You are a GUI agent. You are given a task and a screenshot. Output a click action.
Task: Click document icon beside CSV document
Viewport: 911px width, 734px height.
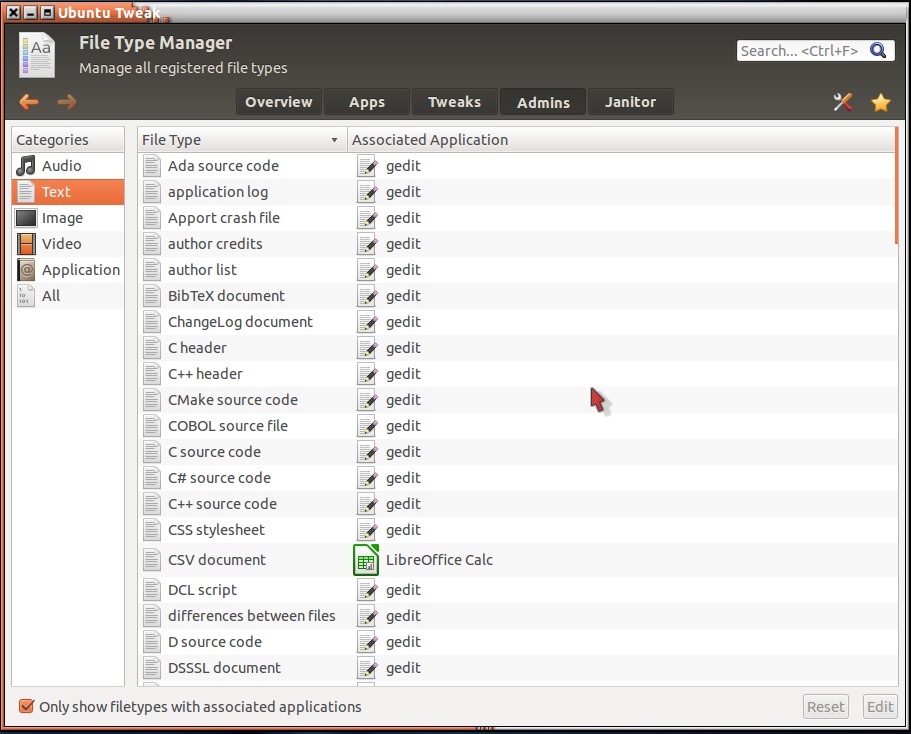tap(152, 560)
